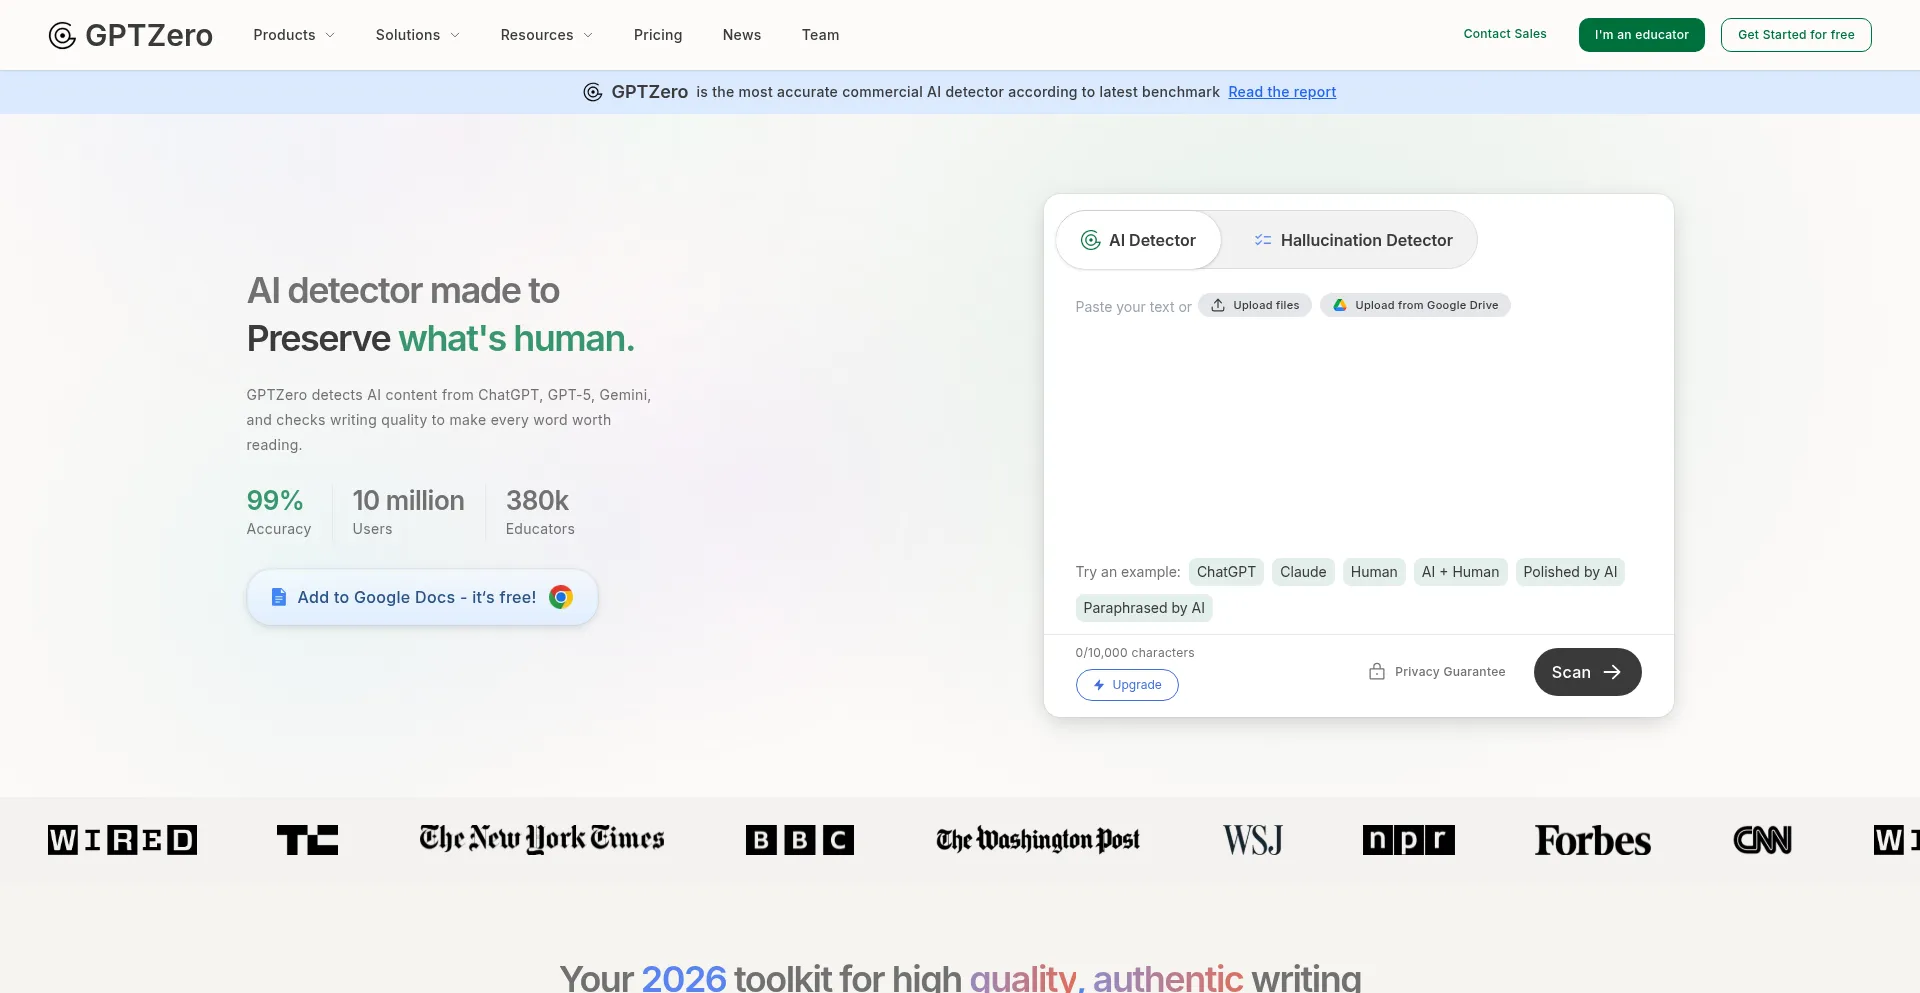1920x993 pixels.
Task: Click the checklist icon beside Hallucination Detector
Action: (1263, 240)
